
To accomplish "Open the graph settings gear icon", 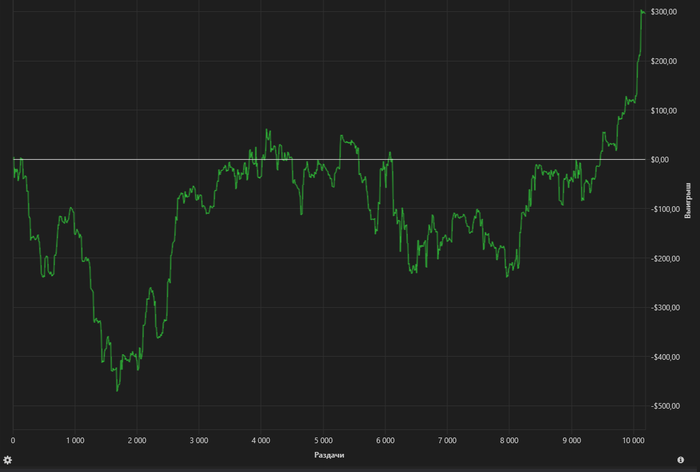I will click(x=8, y=459).
